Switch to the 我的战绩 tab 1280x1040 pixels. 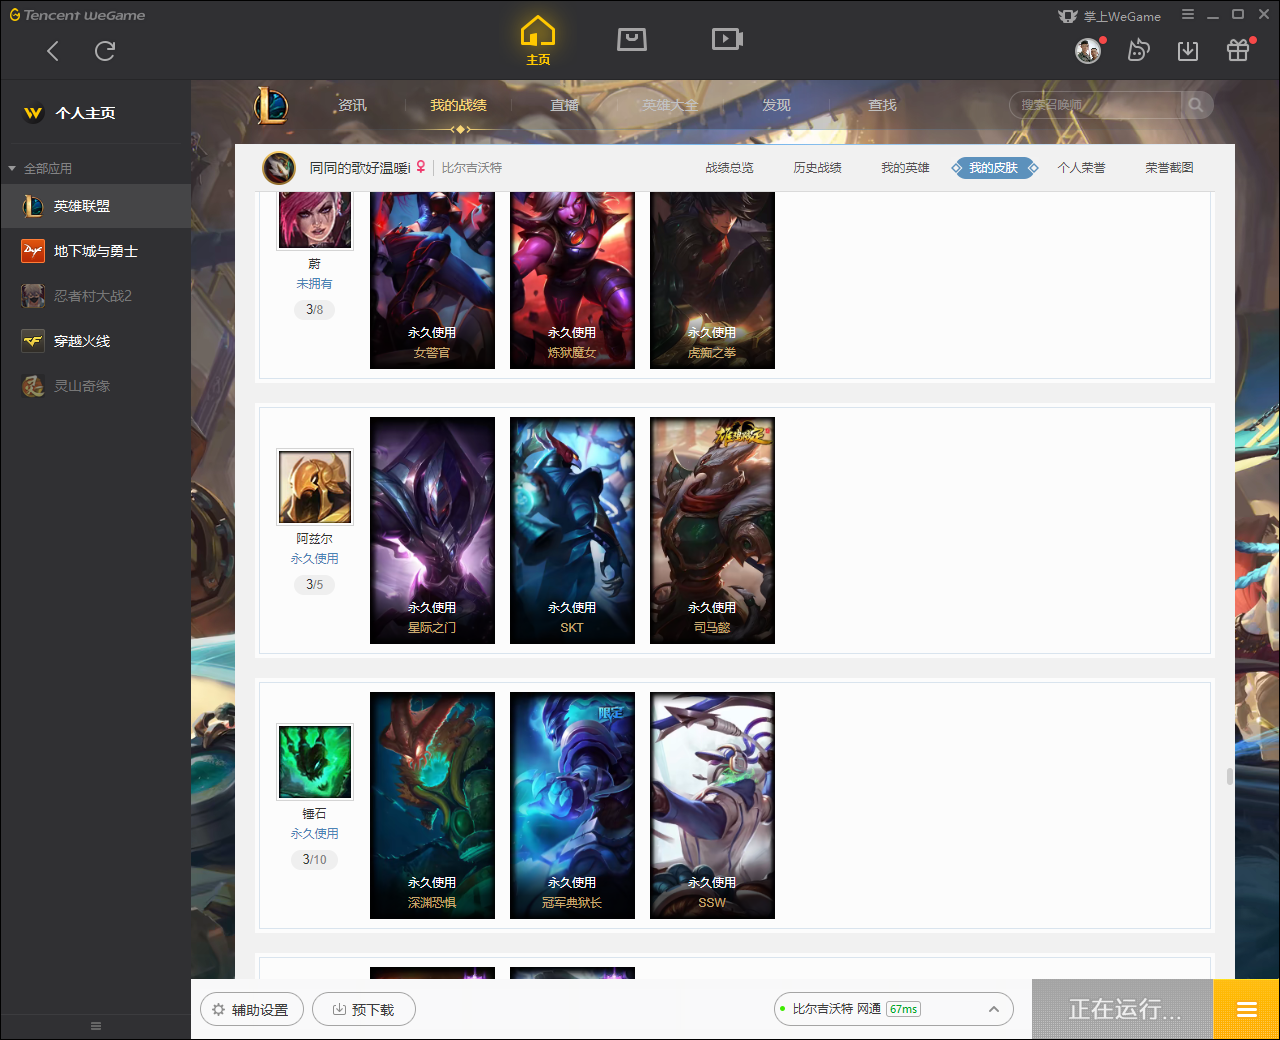point(458,105)
